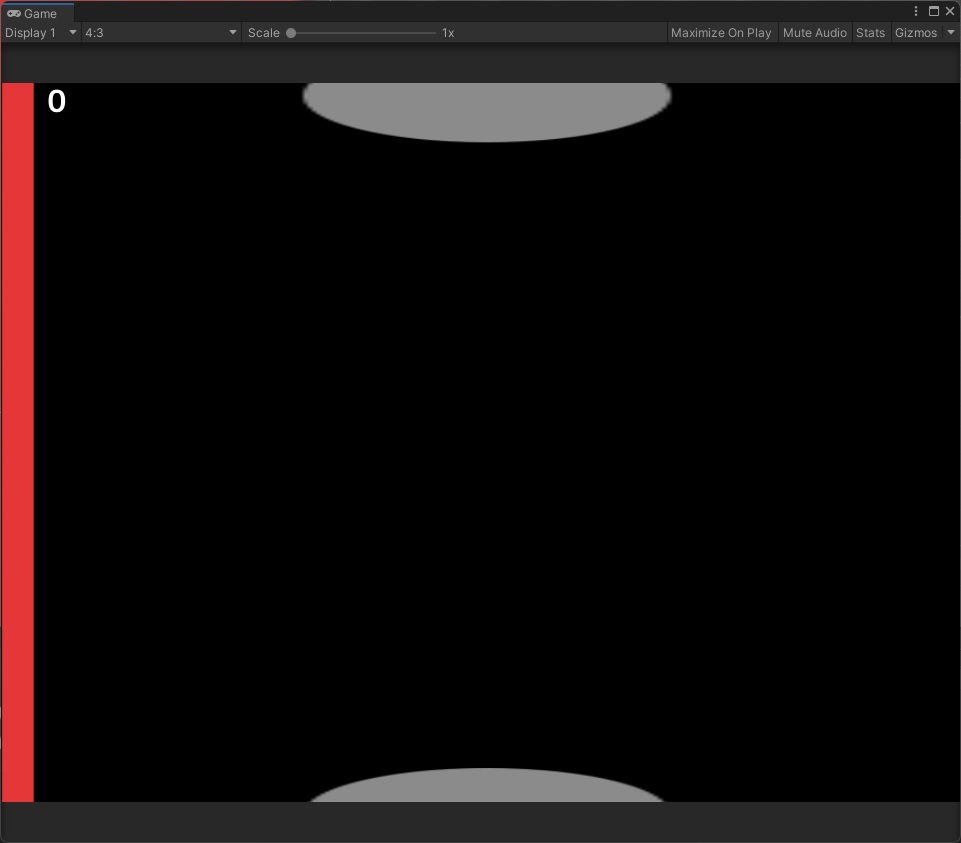Open the three-dot panel options menu
Viewport: 961px width, 843px height.
pos(916,10)
